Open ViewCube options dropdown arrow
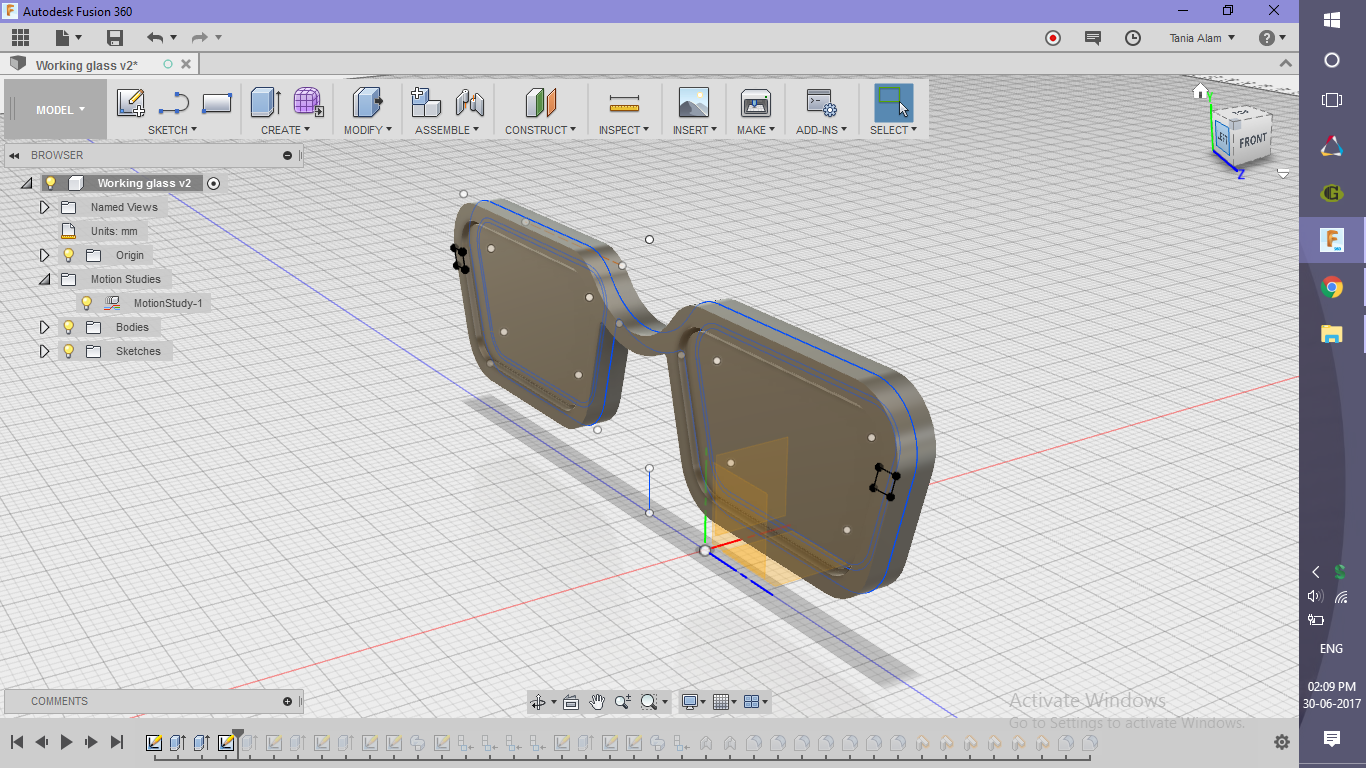Screen dimensions: 1366x768 tap(1283, 173)
